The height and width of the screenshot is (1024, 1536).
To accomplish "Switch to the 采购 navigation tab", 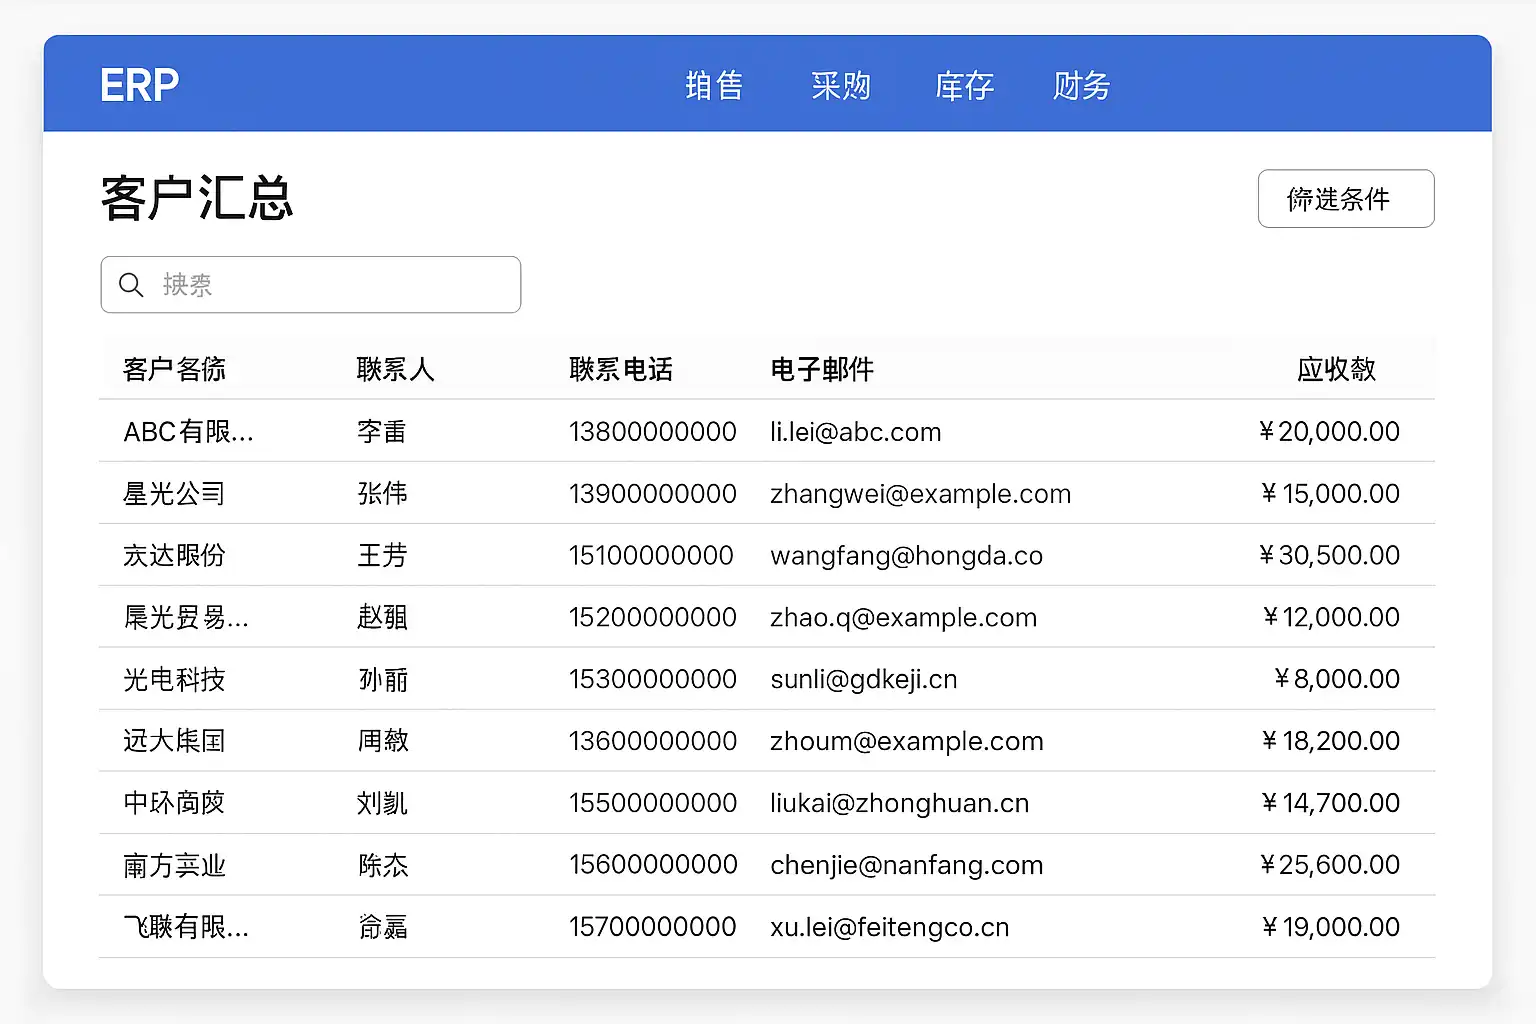I will 841,86.
